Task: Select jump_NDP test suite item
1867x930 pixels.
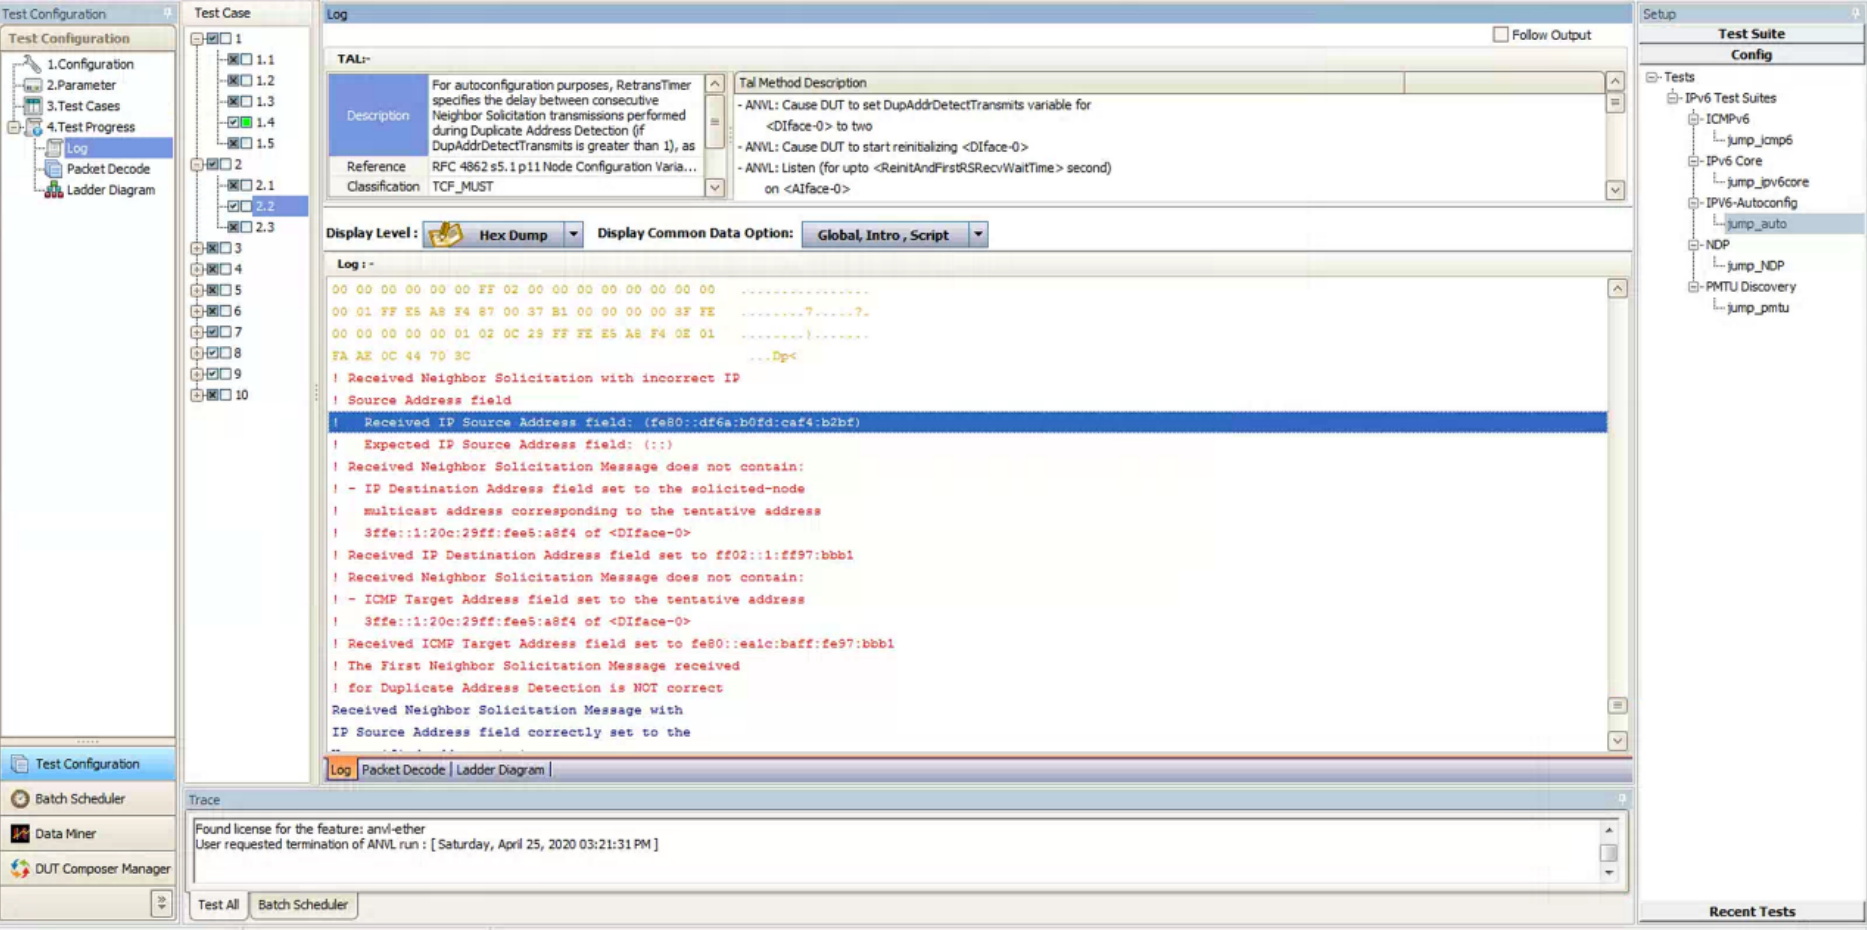Action: point(1755,266)
